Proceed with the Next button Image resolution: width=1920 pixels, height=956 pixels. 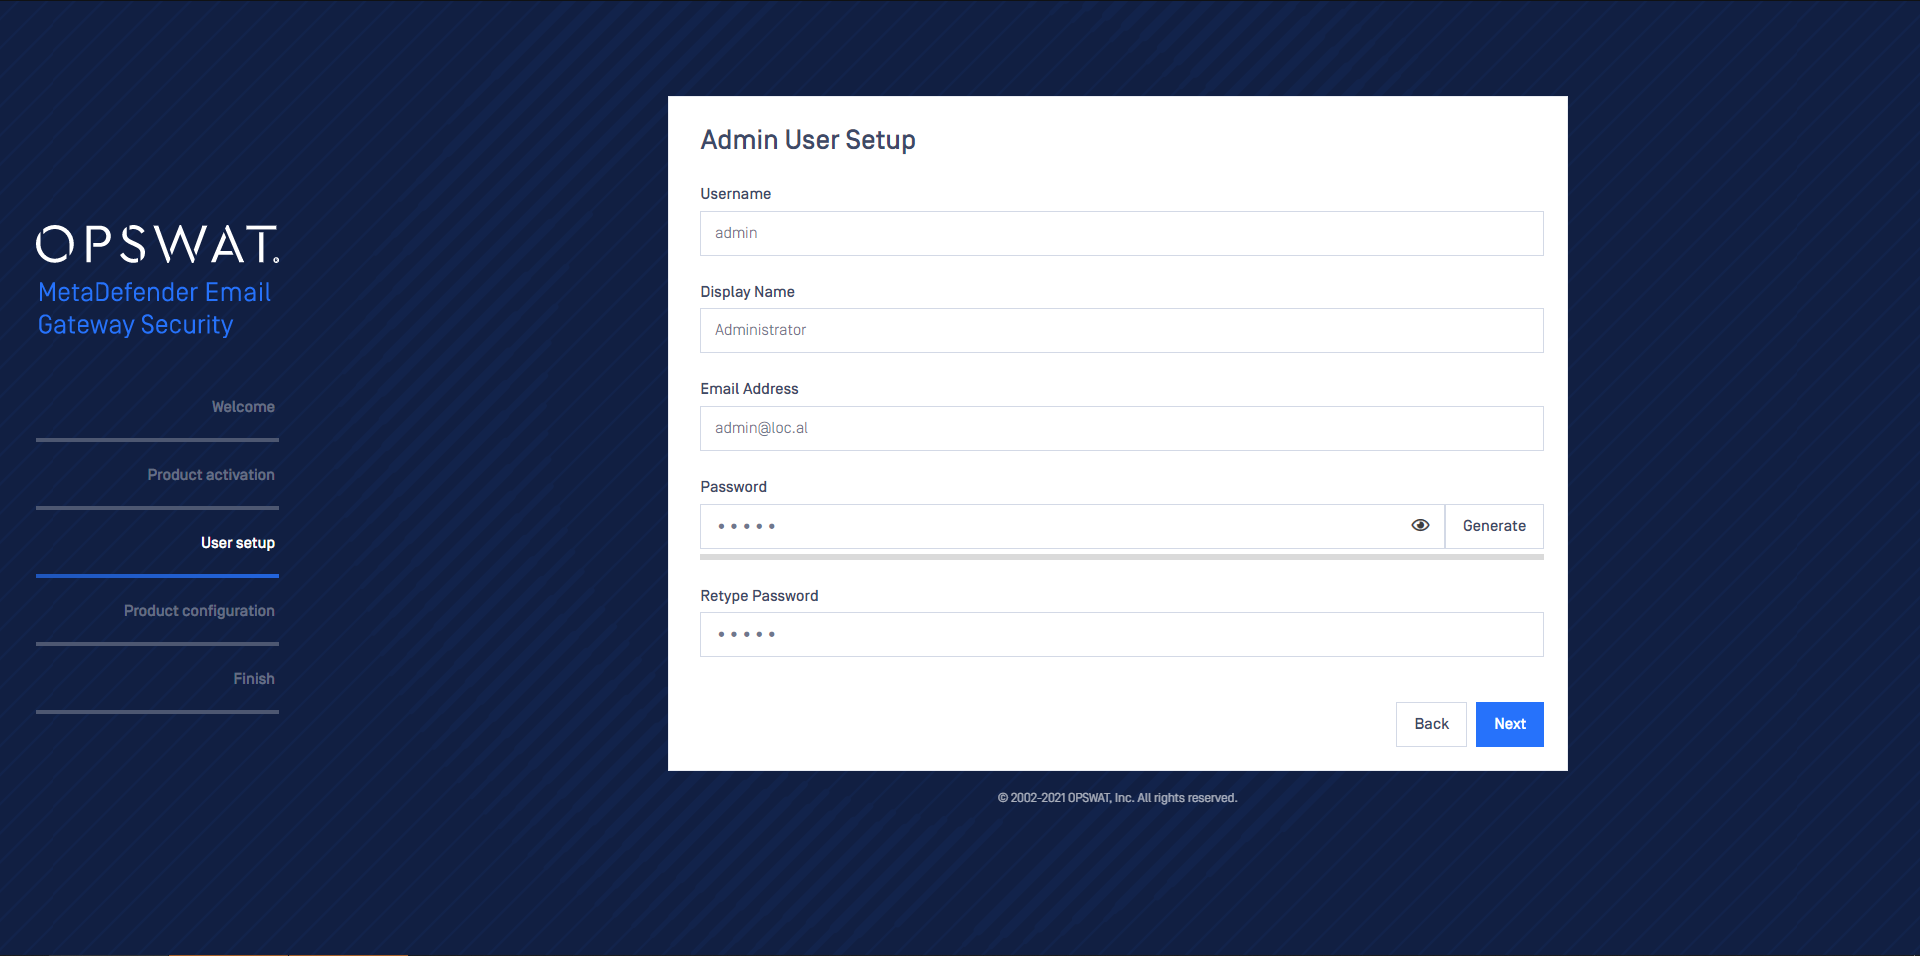1510,724
